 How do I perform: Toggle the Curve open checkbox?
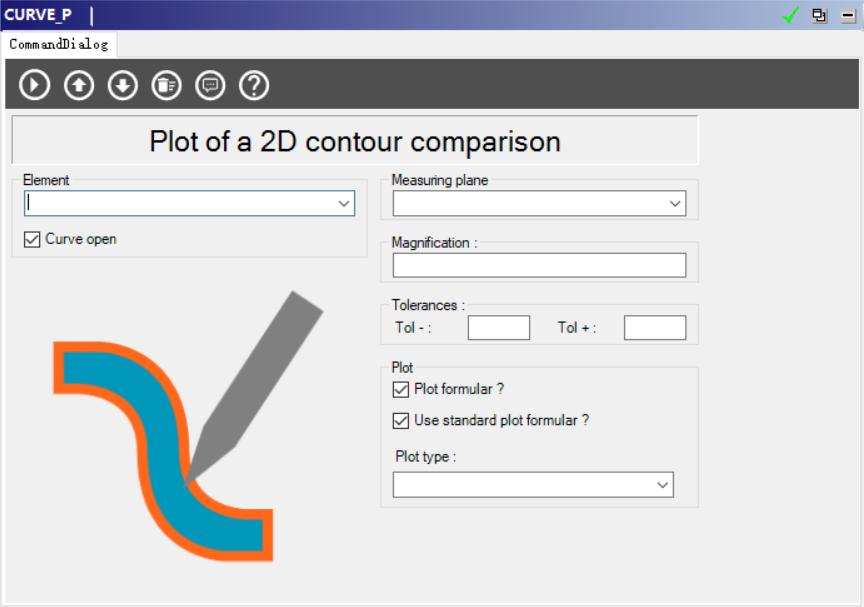(x=32, y=240)
